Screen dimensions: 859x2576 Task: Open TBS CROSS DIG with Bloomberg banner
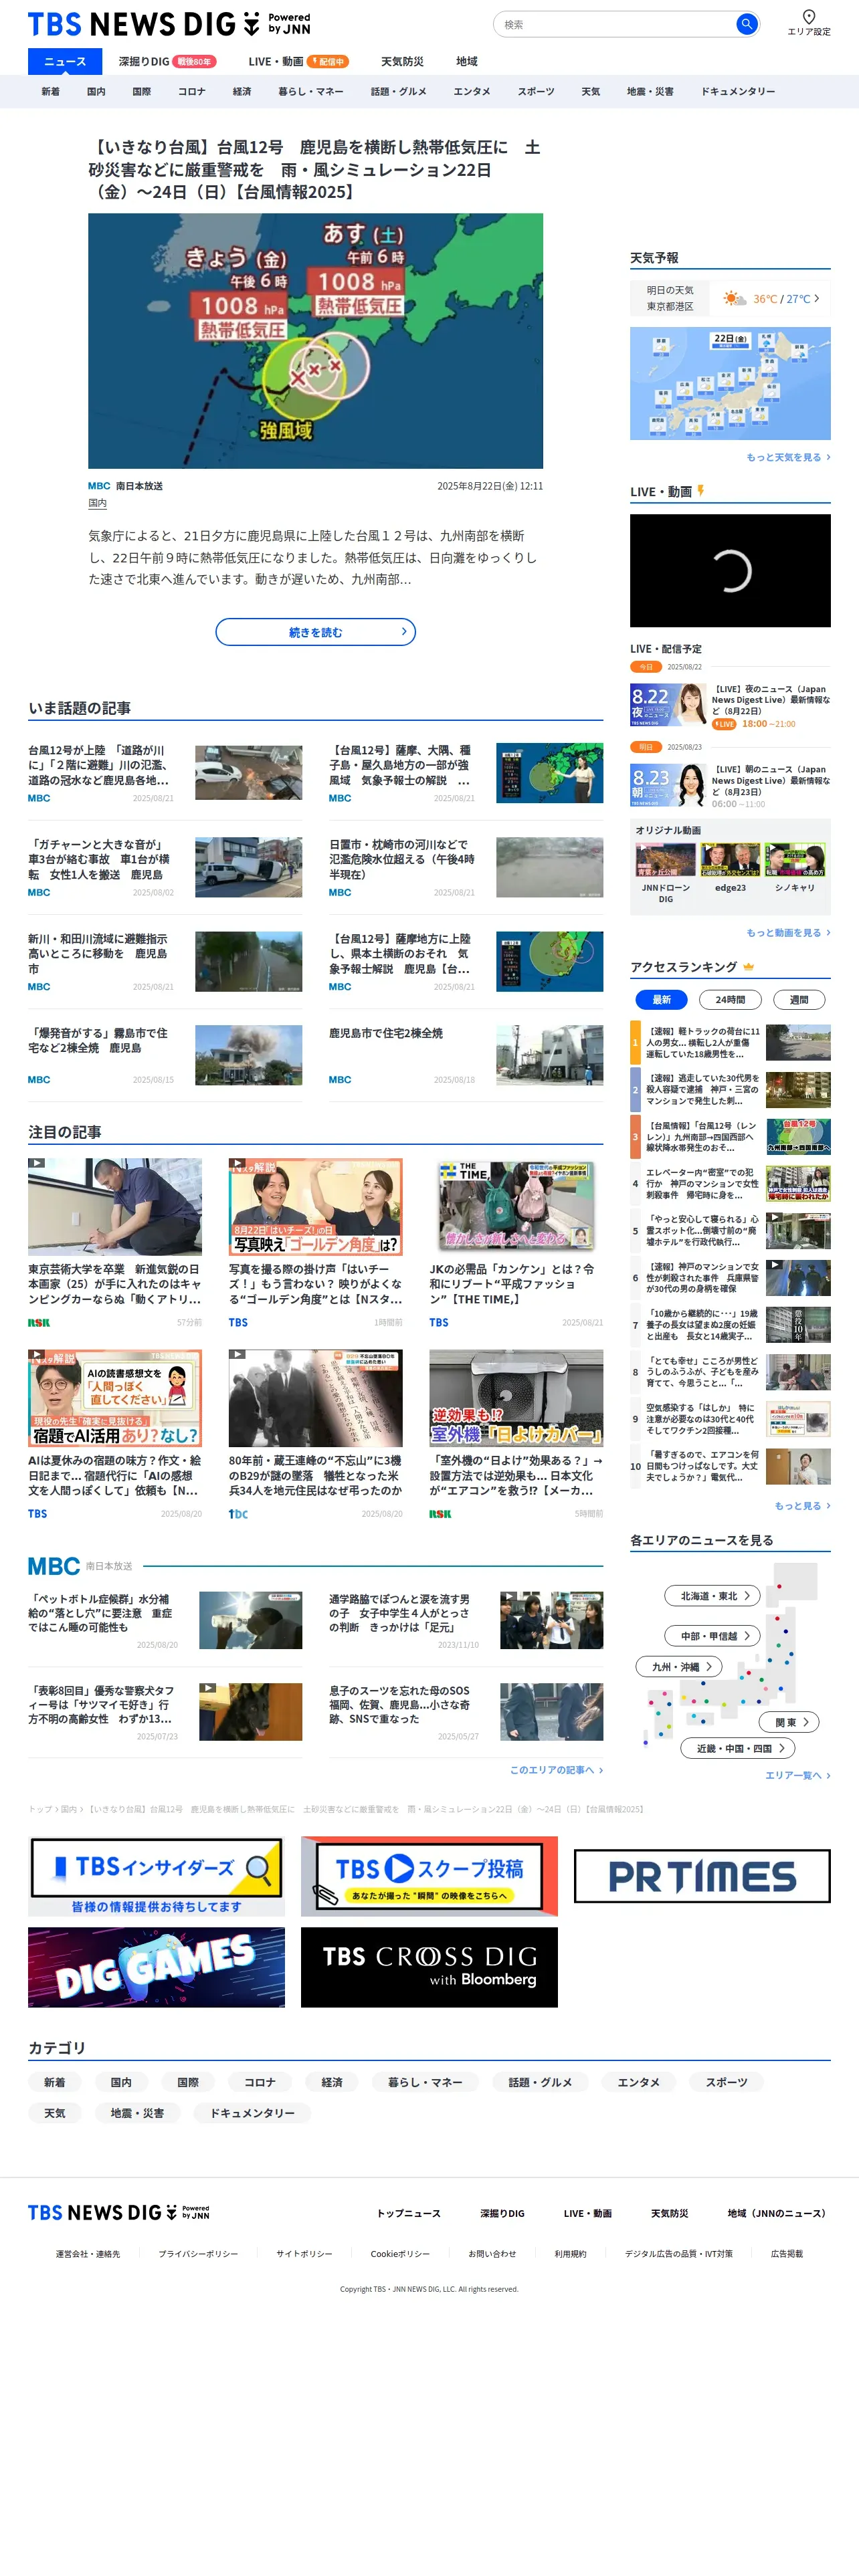429,1967
